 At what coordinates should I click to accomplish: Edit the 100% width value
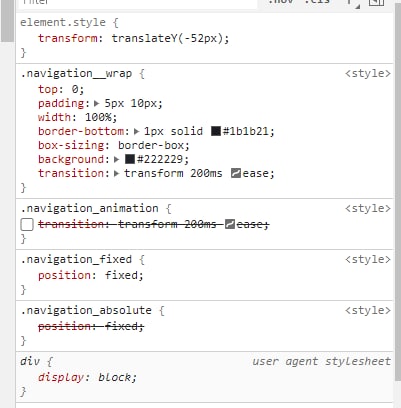pyautogui.click(x=98, y=117)
